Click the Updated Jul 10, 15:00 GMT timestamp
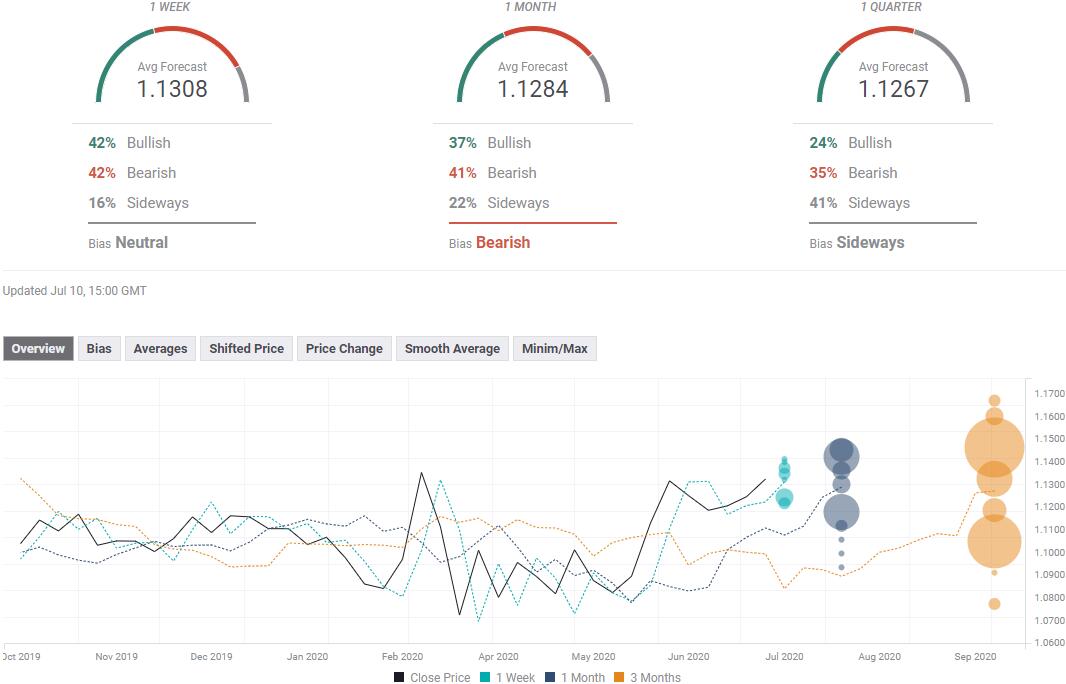The image size is (1066, 684). point(75,291)
